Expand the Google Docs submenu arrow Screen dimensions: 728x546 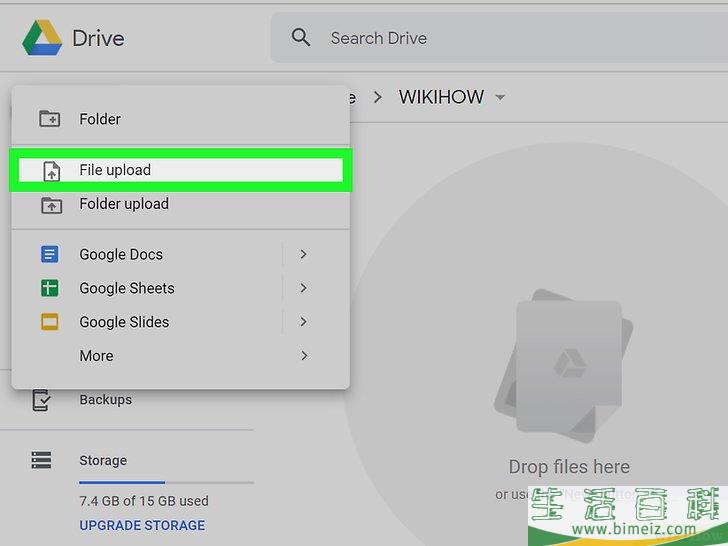pyautogui.click(x=304, y=254)
